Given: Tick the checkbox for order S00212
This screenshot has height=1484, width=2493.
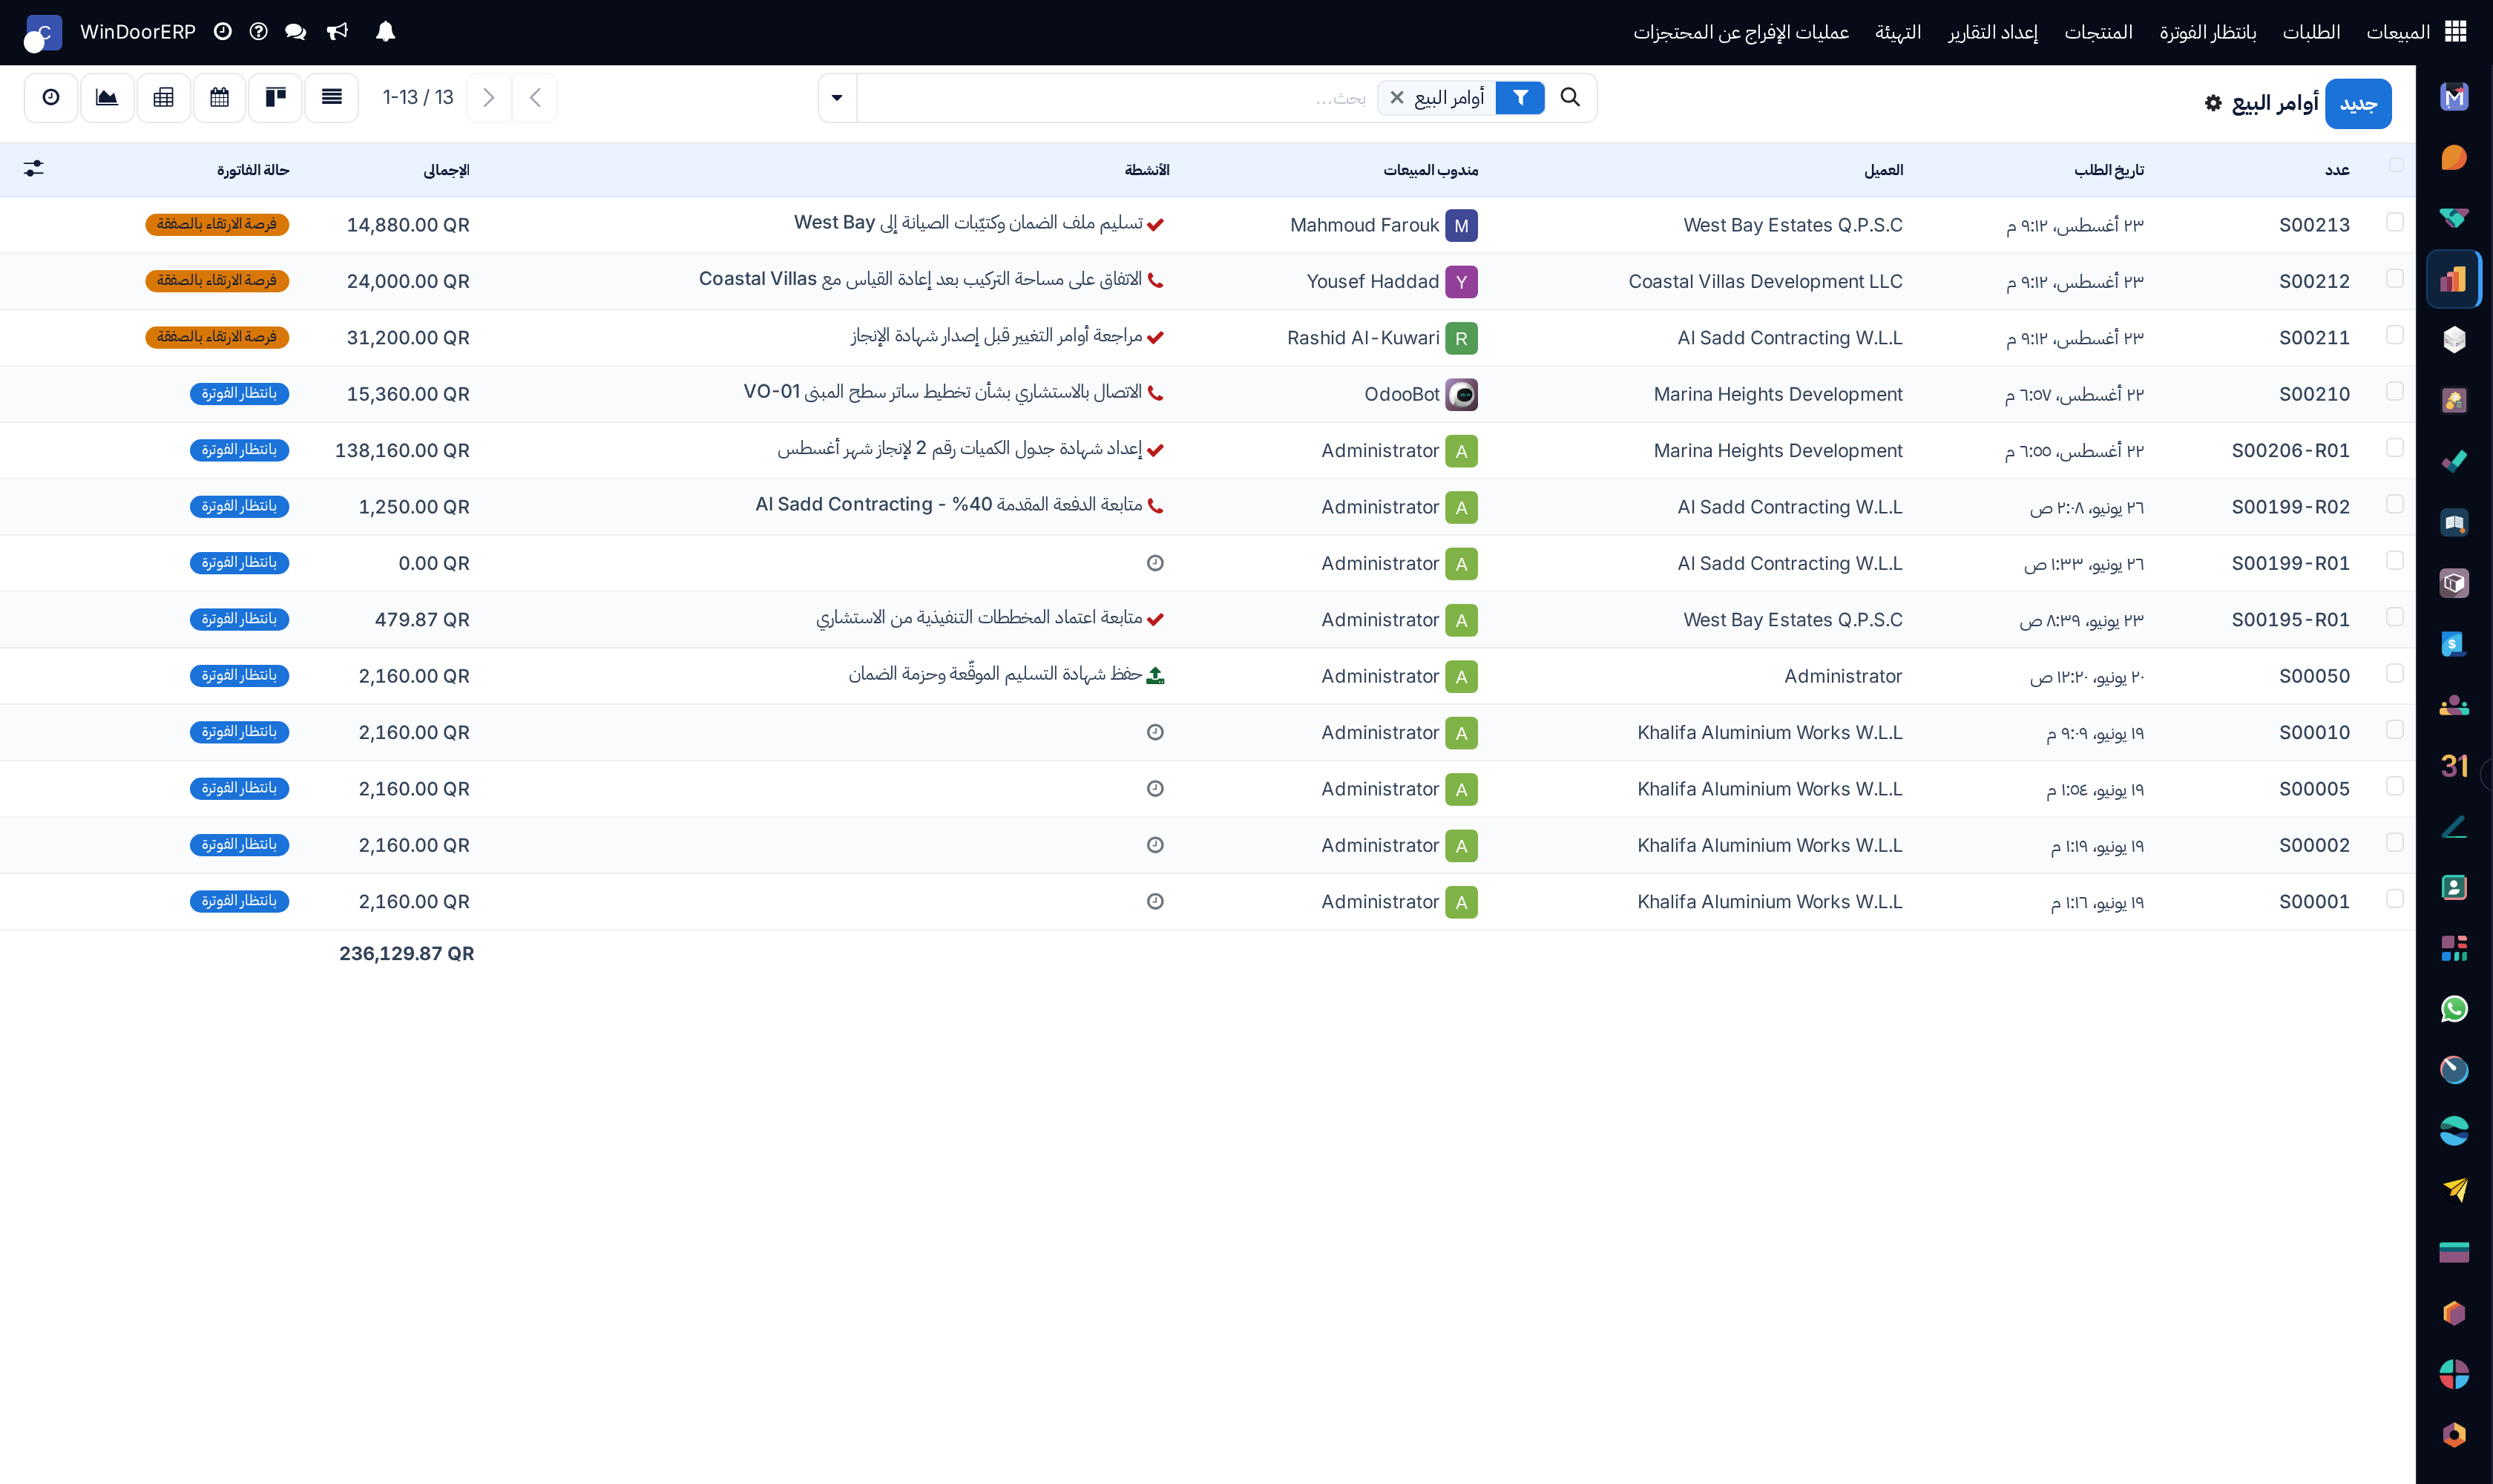Looking at the screenshot, I should point(2395,278).
